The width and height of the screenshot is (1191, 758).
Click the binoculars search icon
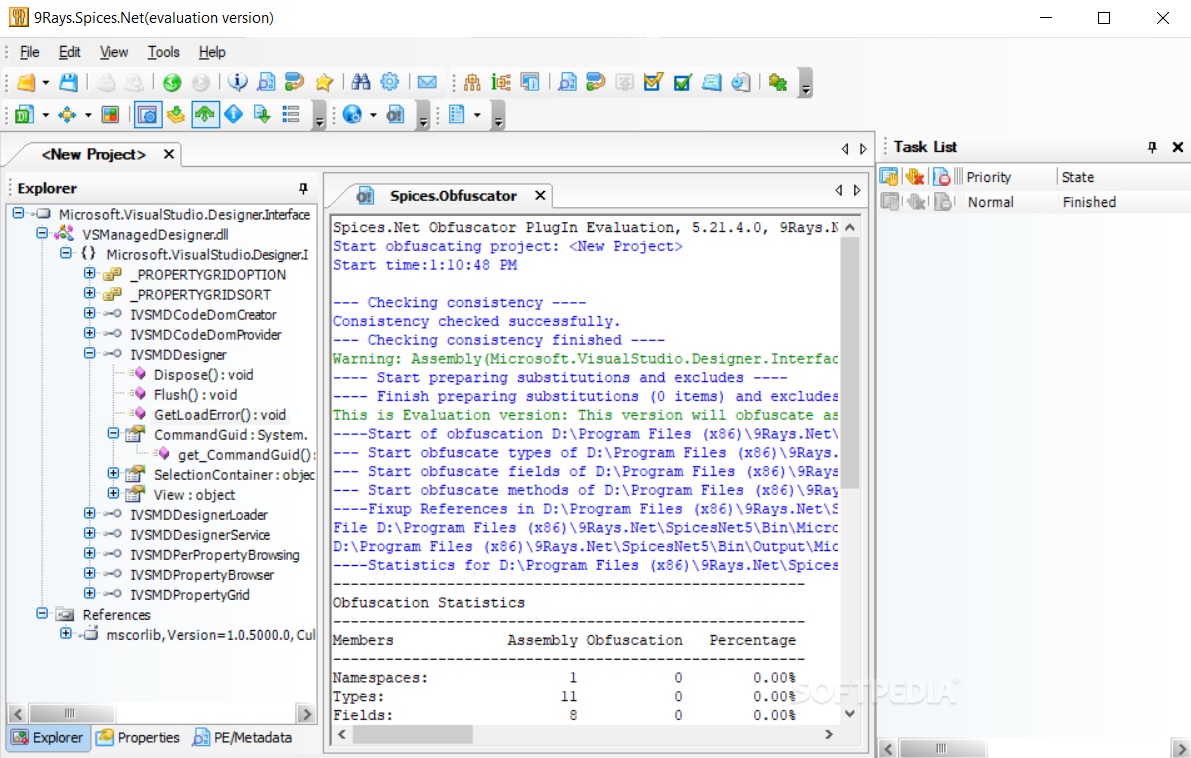click(x=361, y=82)
